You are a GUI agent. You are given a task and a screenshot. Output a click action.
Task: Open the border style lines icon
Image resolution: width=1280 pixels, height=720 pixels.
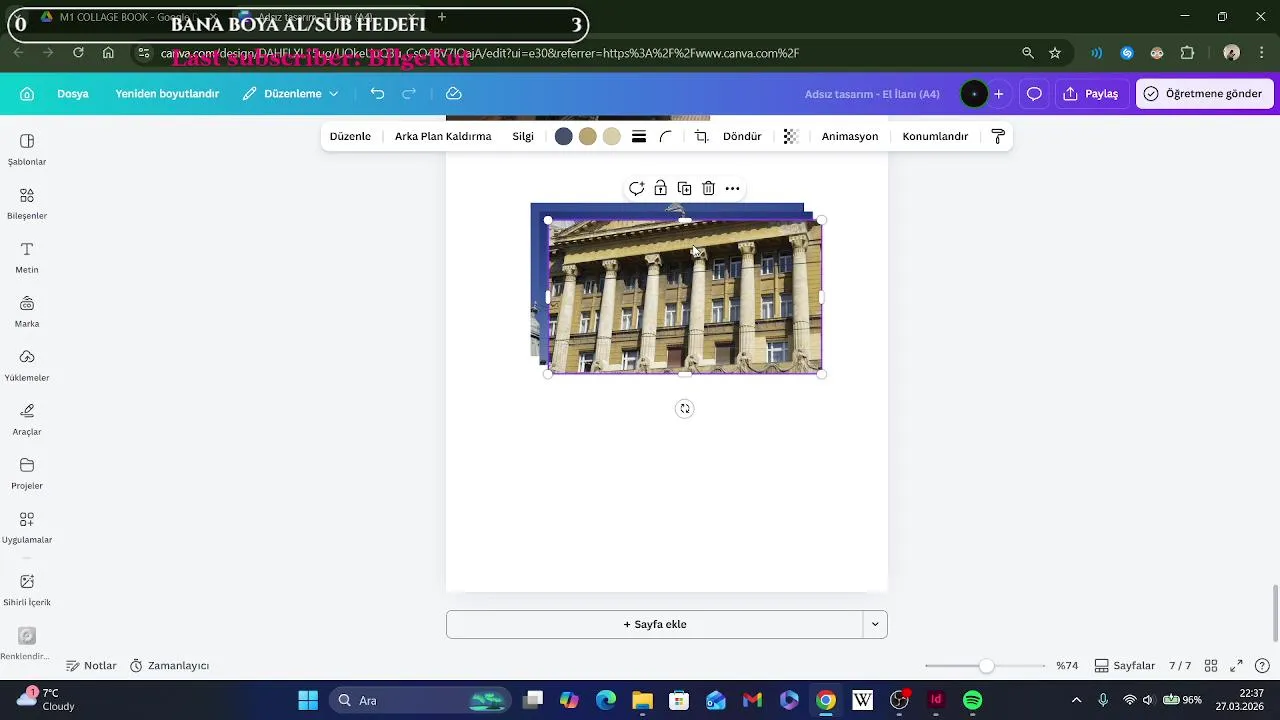pos(639,137)
